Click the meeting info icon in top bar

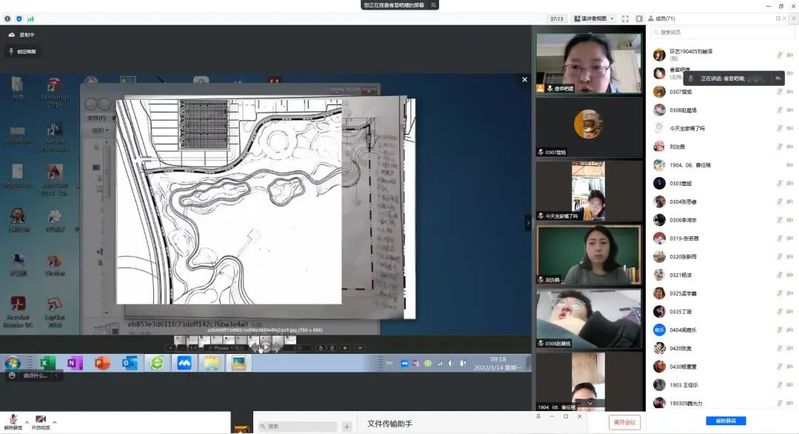click(8, 18)
